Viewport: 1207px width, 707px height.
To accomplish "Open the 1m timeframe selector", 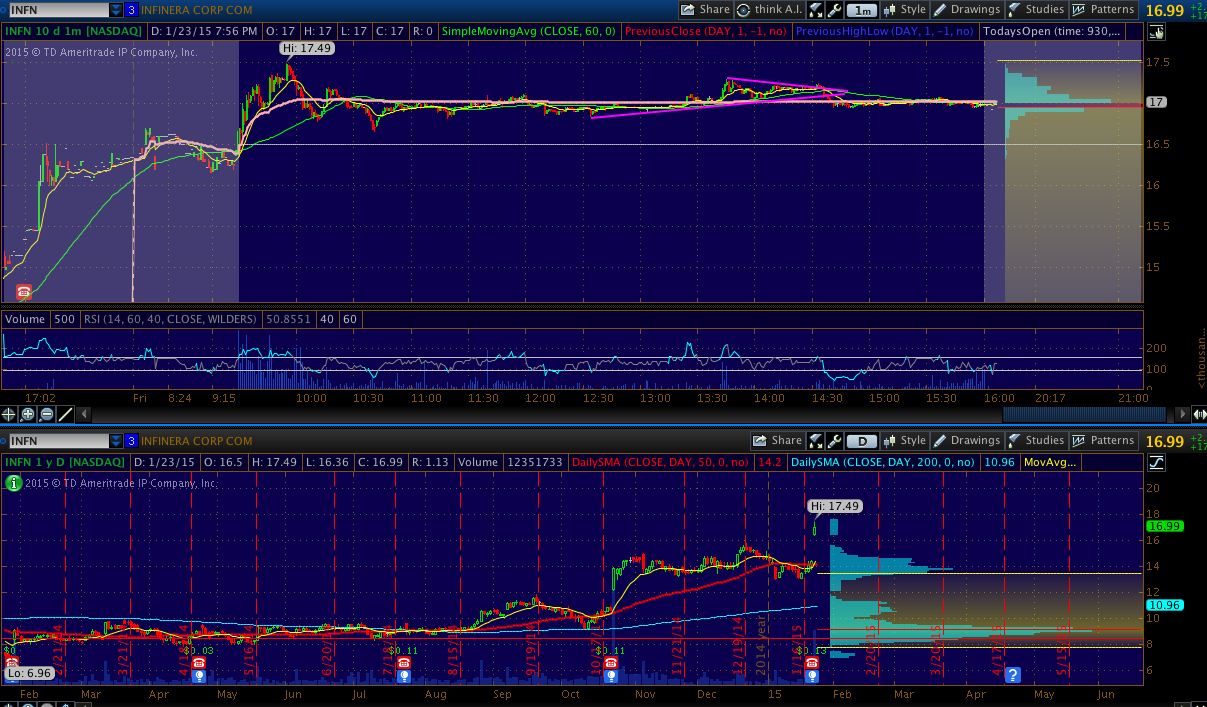I will coord(861,10).
